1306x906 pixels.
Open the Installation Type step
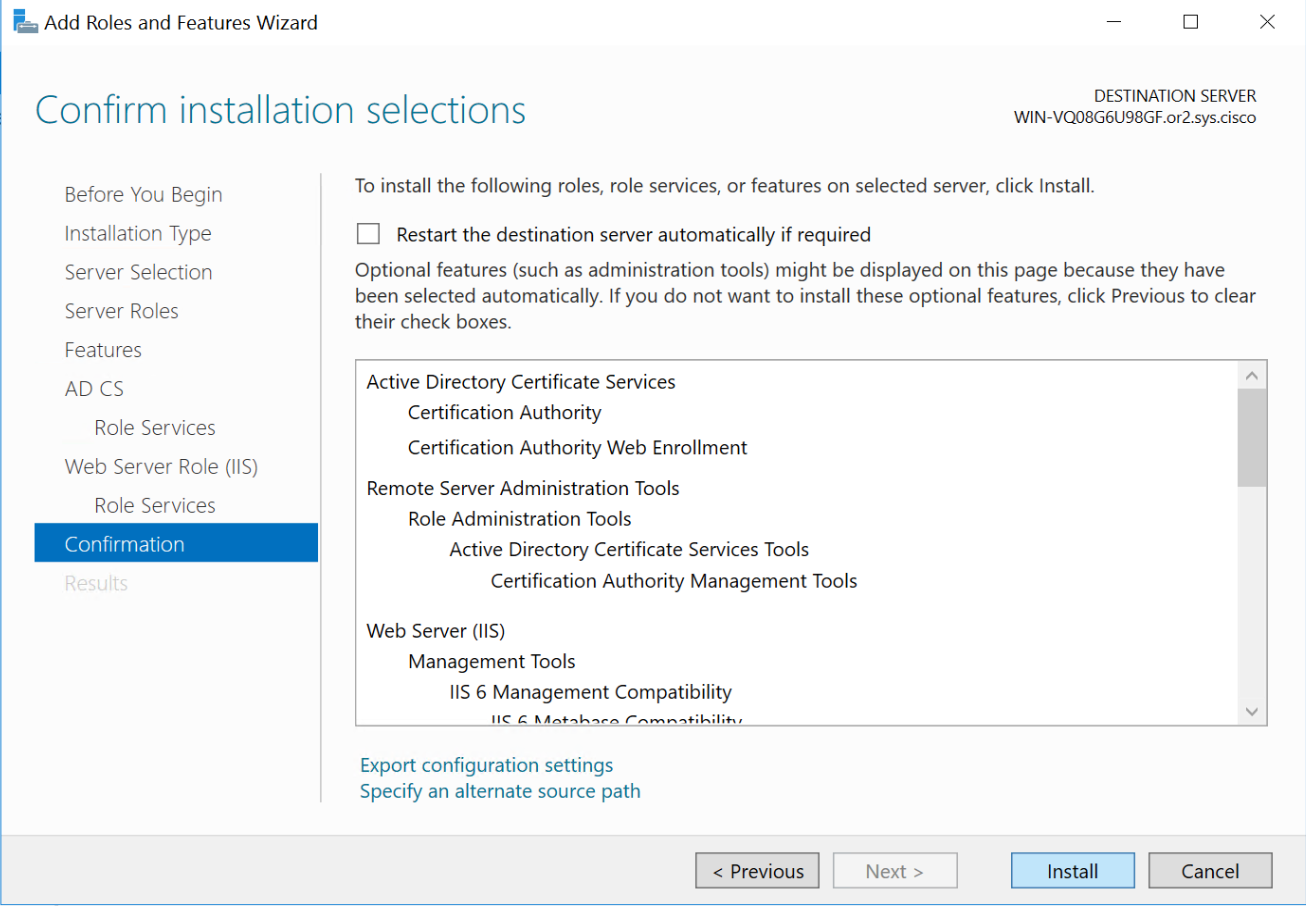[138, 233]
